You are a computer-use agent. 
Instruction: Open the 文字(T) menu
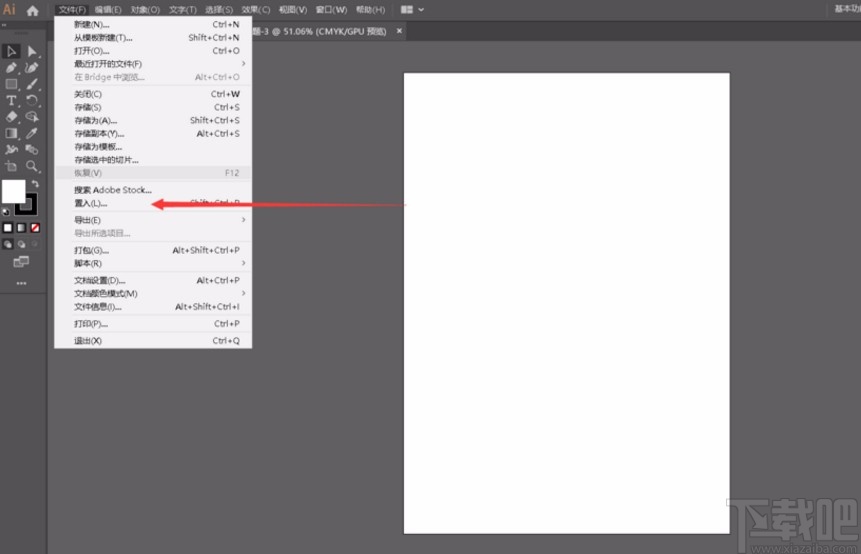tap(182, 10)
